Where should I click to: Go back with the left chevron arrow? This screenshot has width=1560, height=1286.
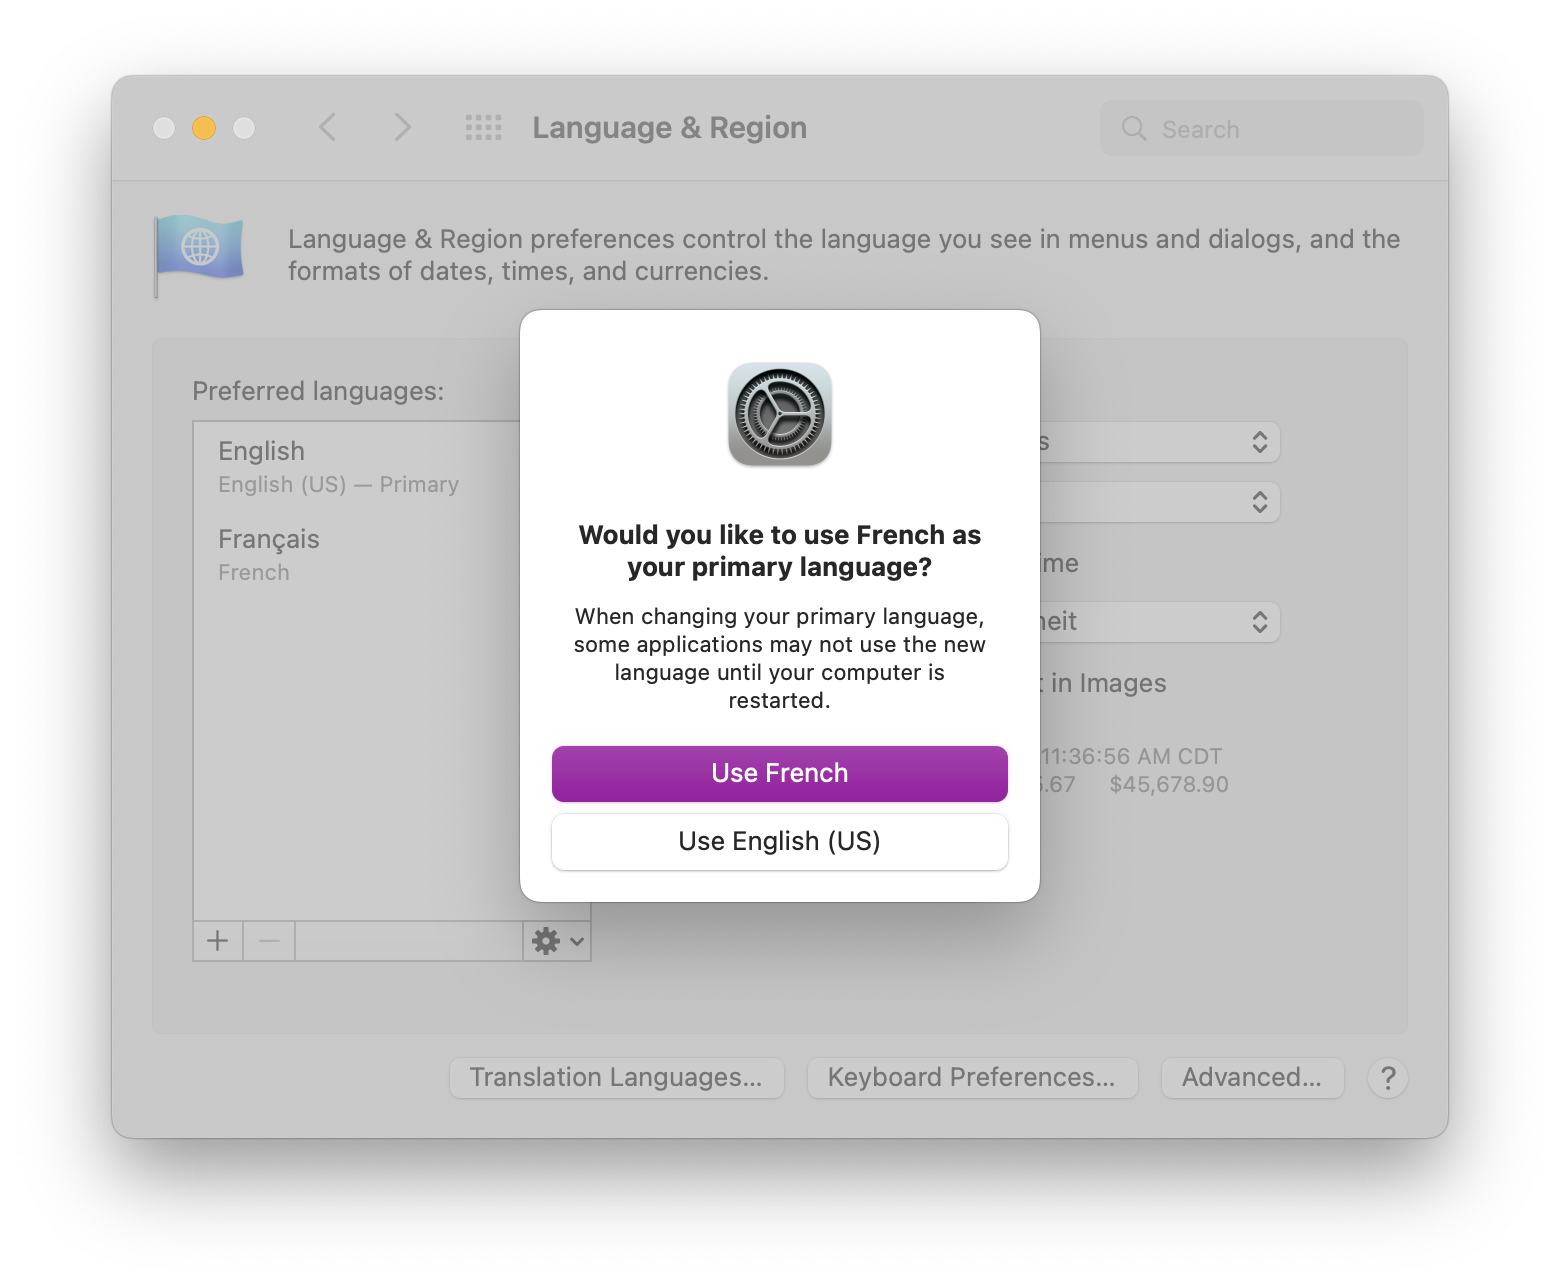[328, 127]
